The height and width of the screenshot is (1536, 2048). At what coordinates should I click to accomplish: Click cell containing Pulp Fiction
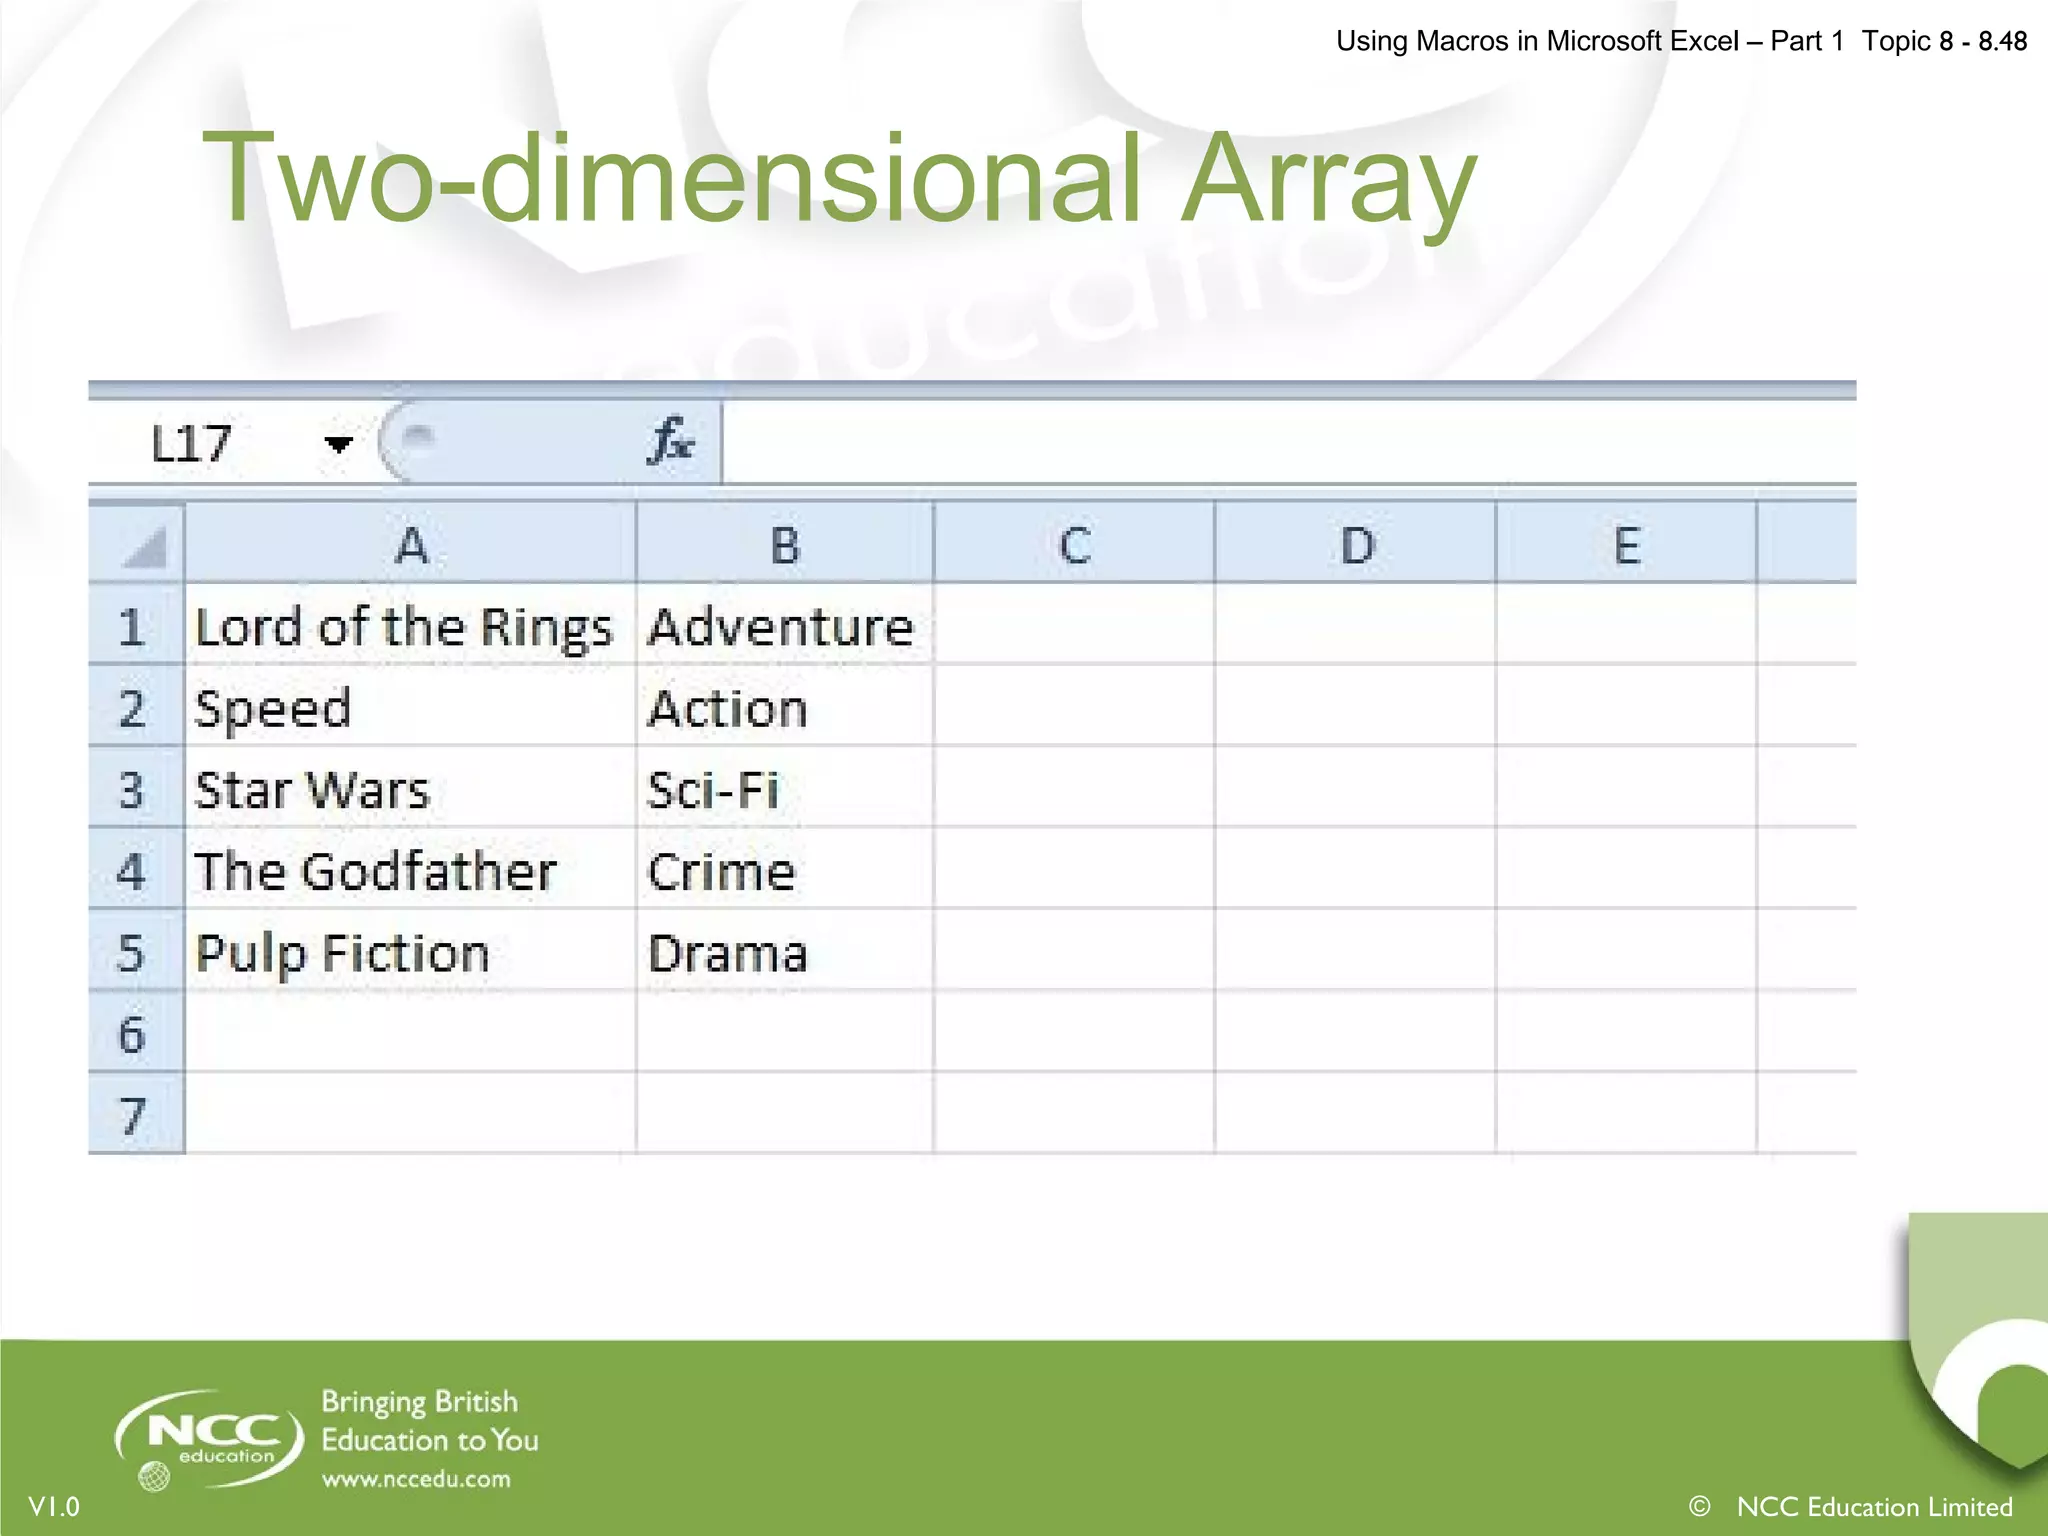click(411, 951)
